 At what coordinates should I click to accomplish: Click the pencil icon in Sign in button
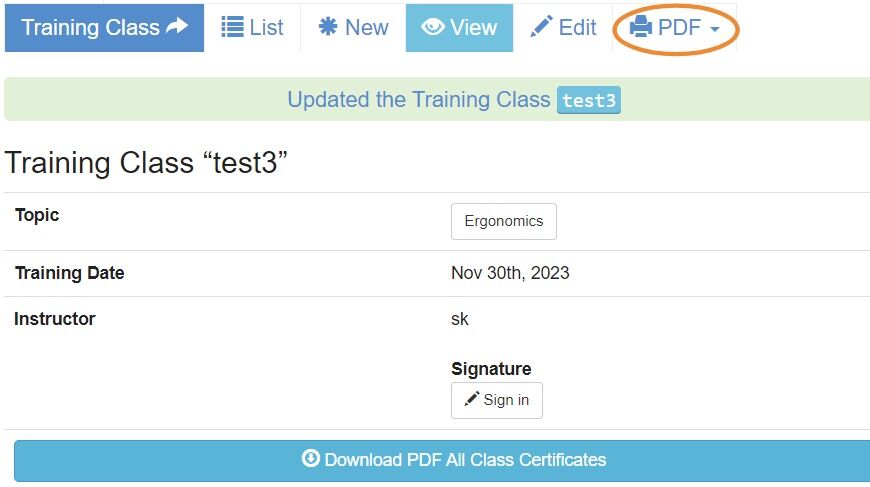[x=472, y=399]
